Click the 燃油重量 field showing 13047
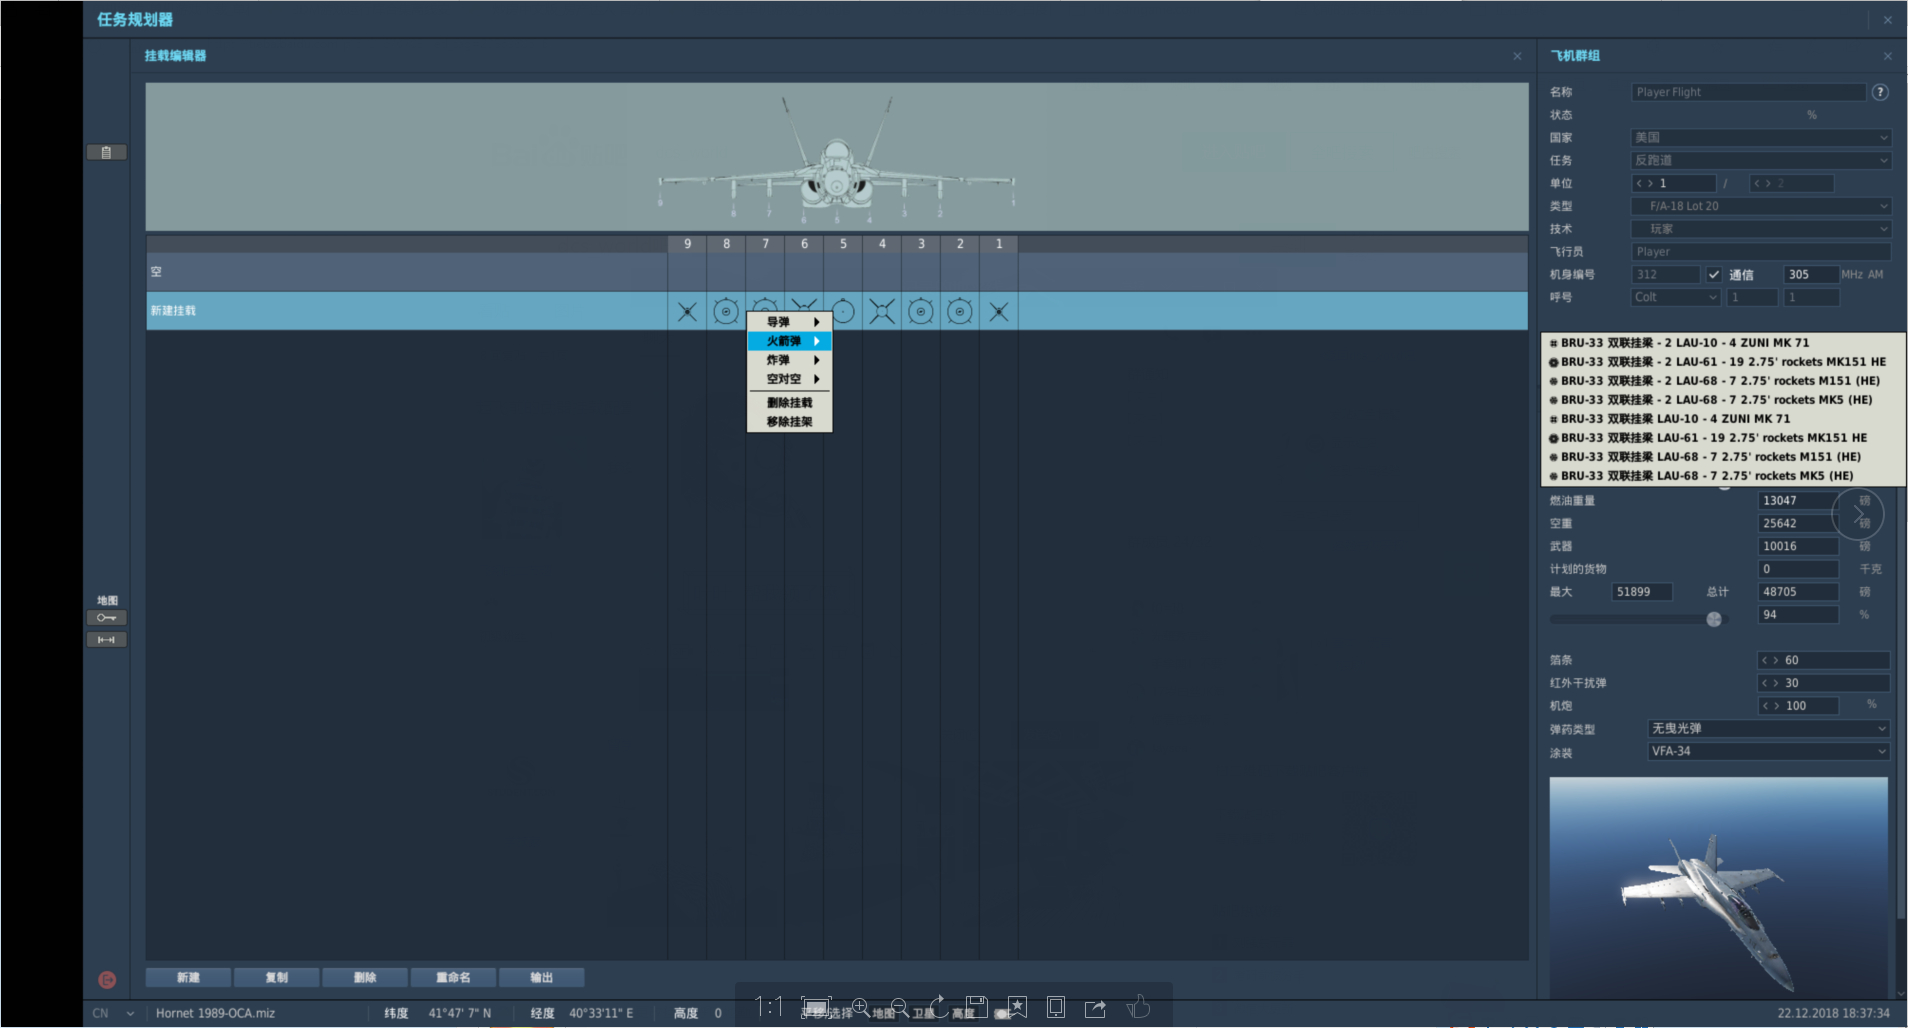Screen dimensions: 1908x1028 pyautogui.click(x=1798, y=500)
